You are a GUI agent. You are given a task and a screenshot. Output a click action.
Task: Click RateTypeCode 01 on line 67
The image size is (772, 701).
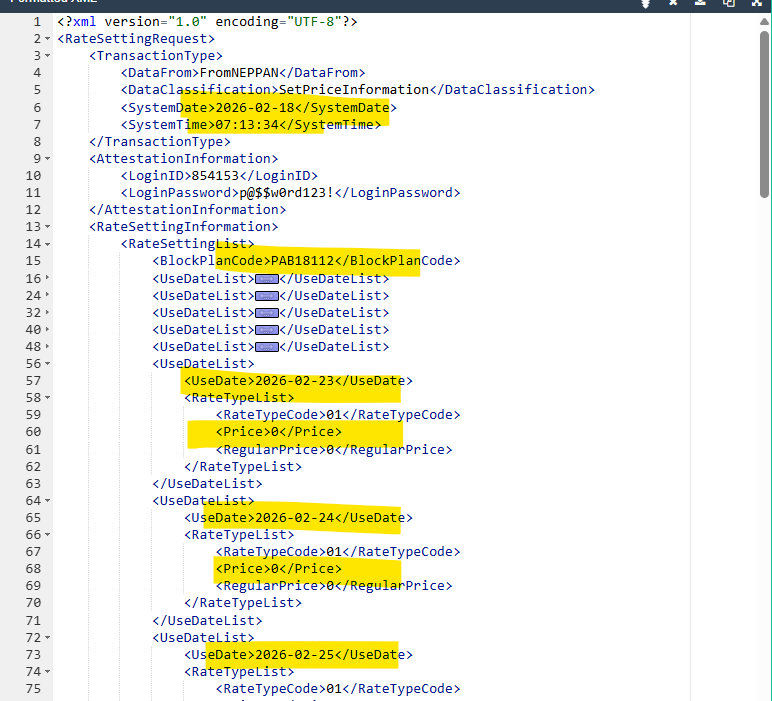point(338,552)
